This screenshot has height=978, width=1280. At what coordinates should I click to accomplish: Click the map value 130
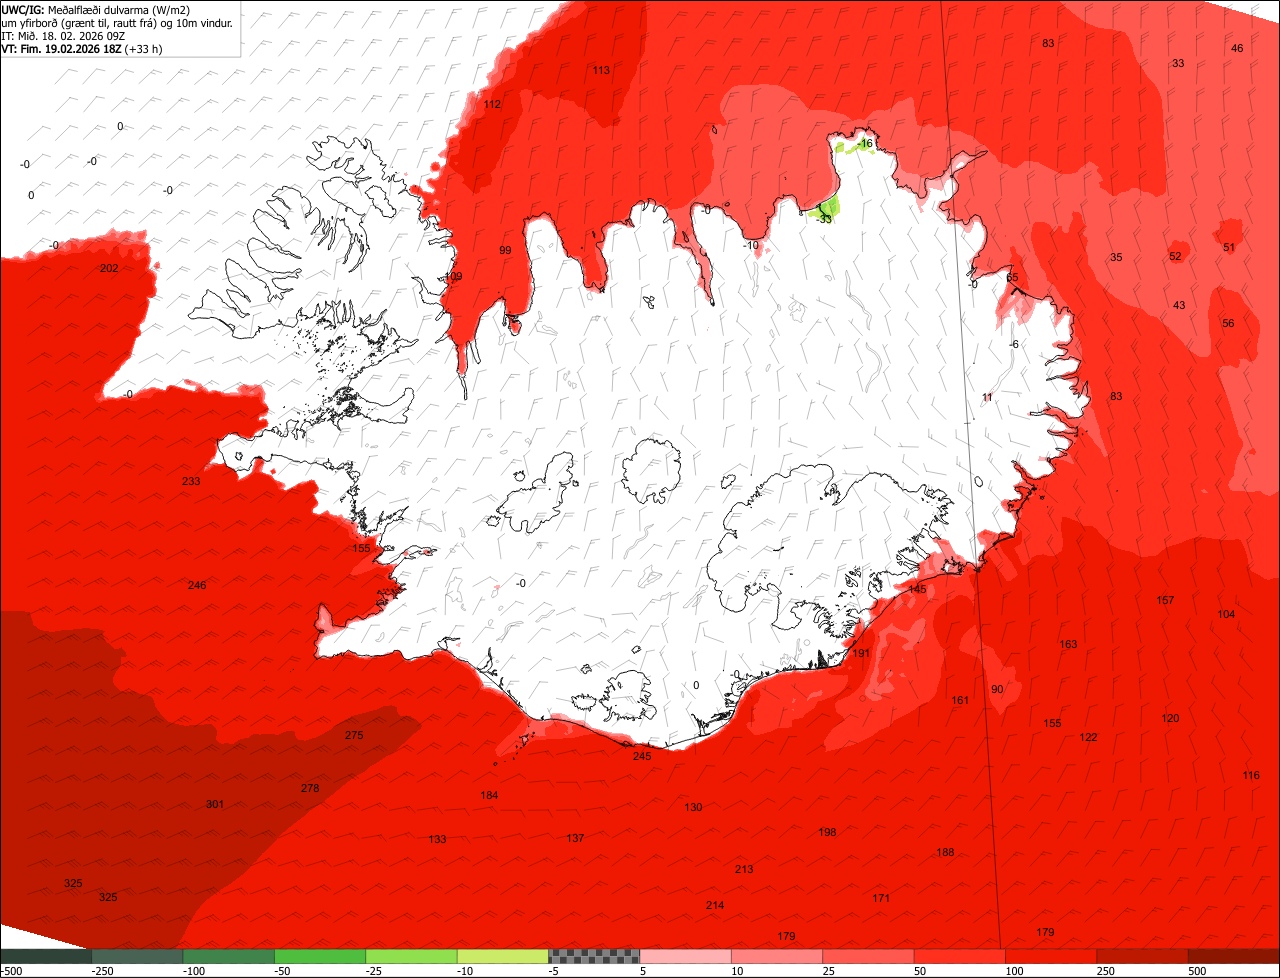tap(693, 807)
